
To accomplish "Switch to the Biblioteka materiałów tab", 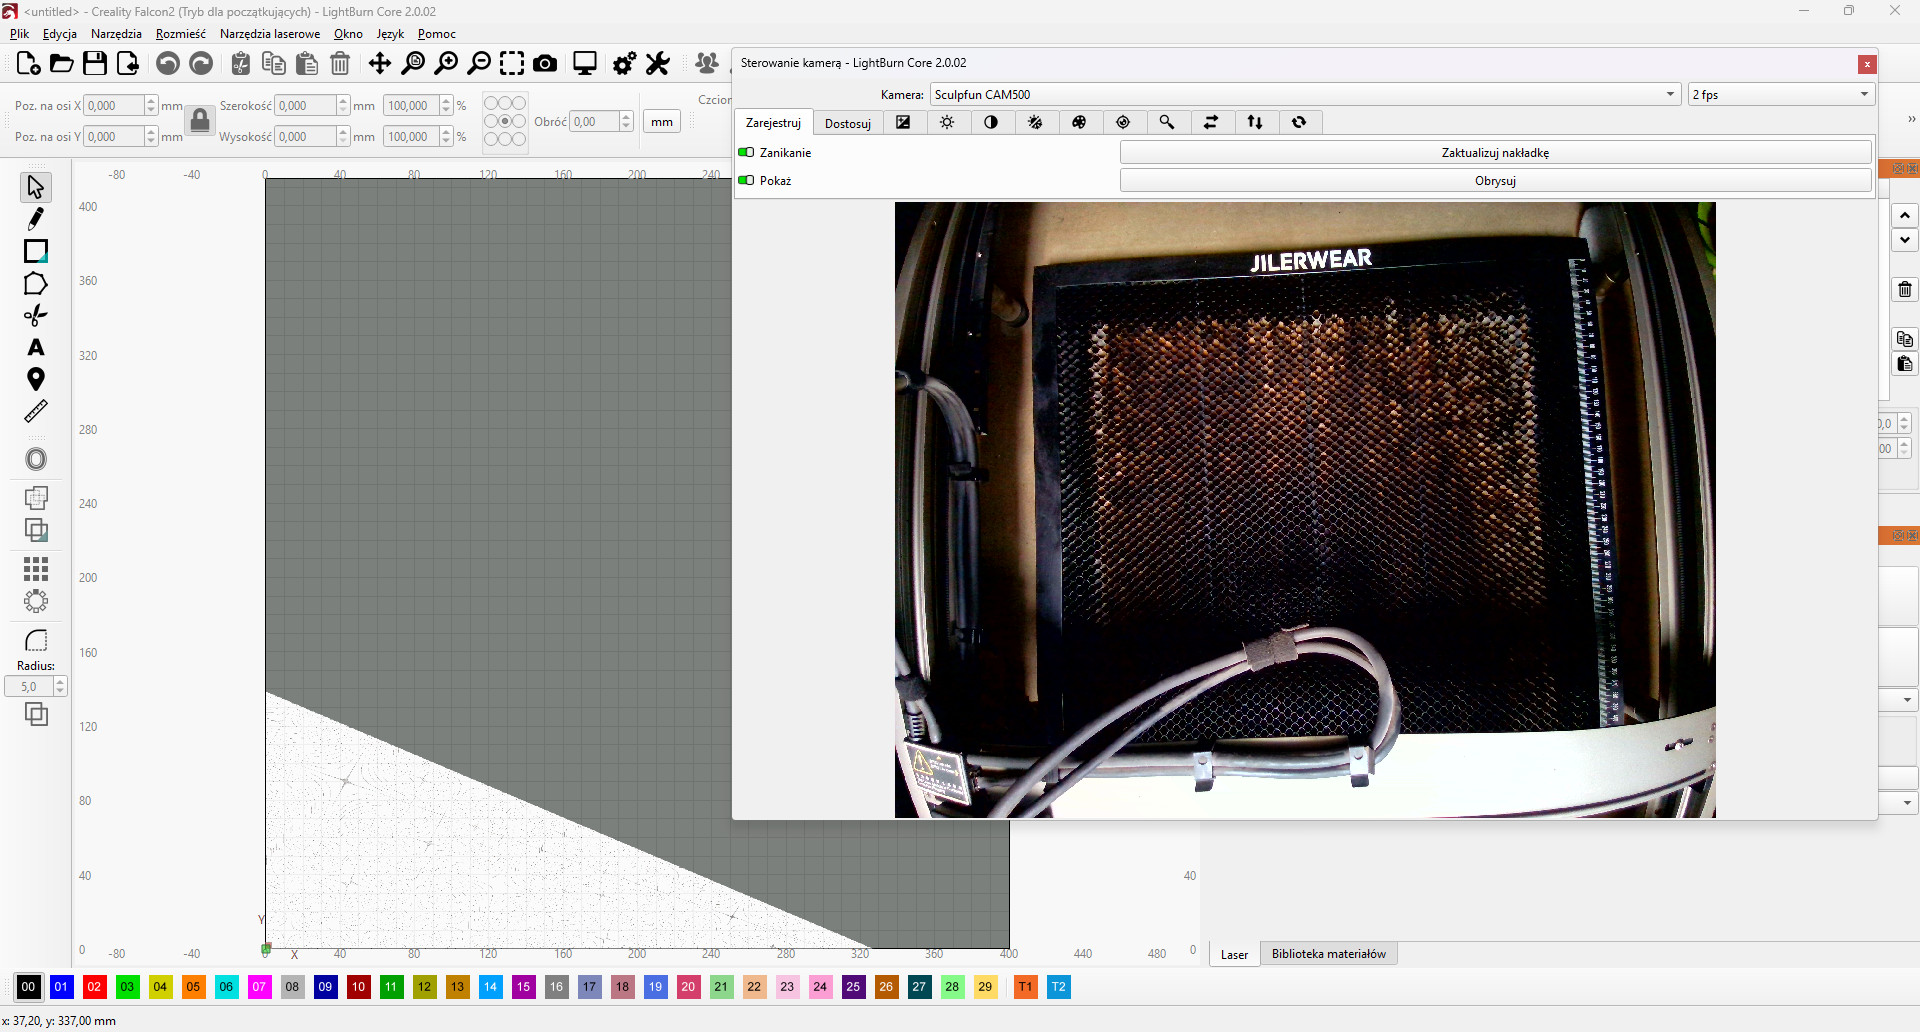I will (1328, 954).
